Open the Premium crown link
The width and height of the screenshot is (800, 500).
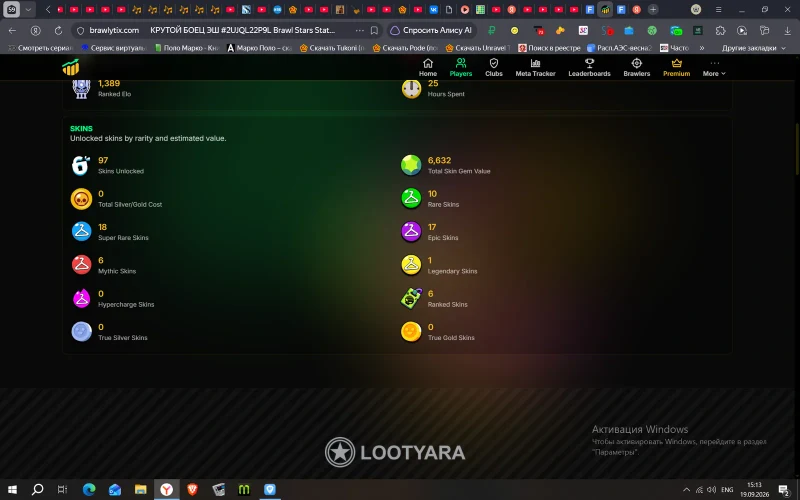click(677, 67)
